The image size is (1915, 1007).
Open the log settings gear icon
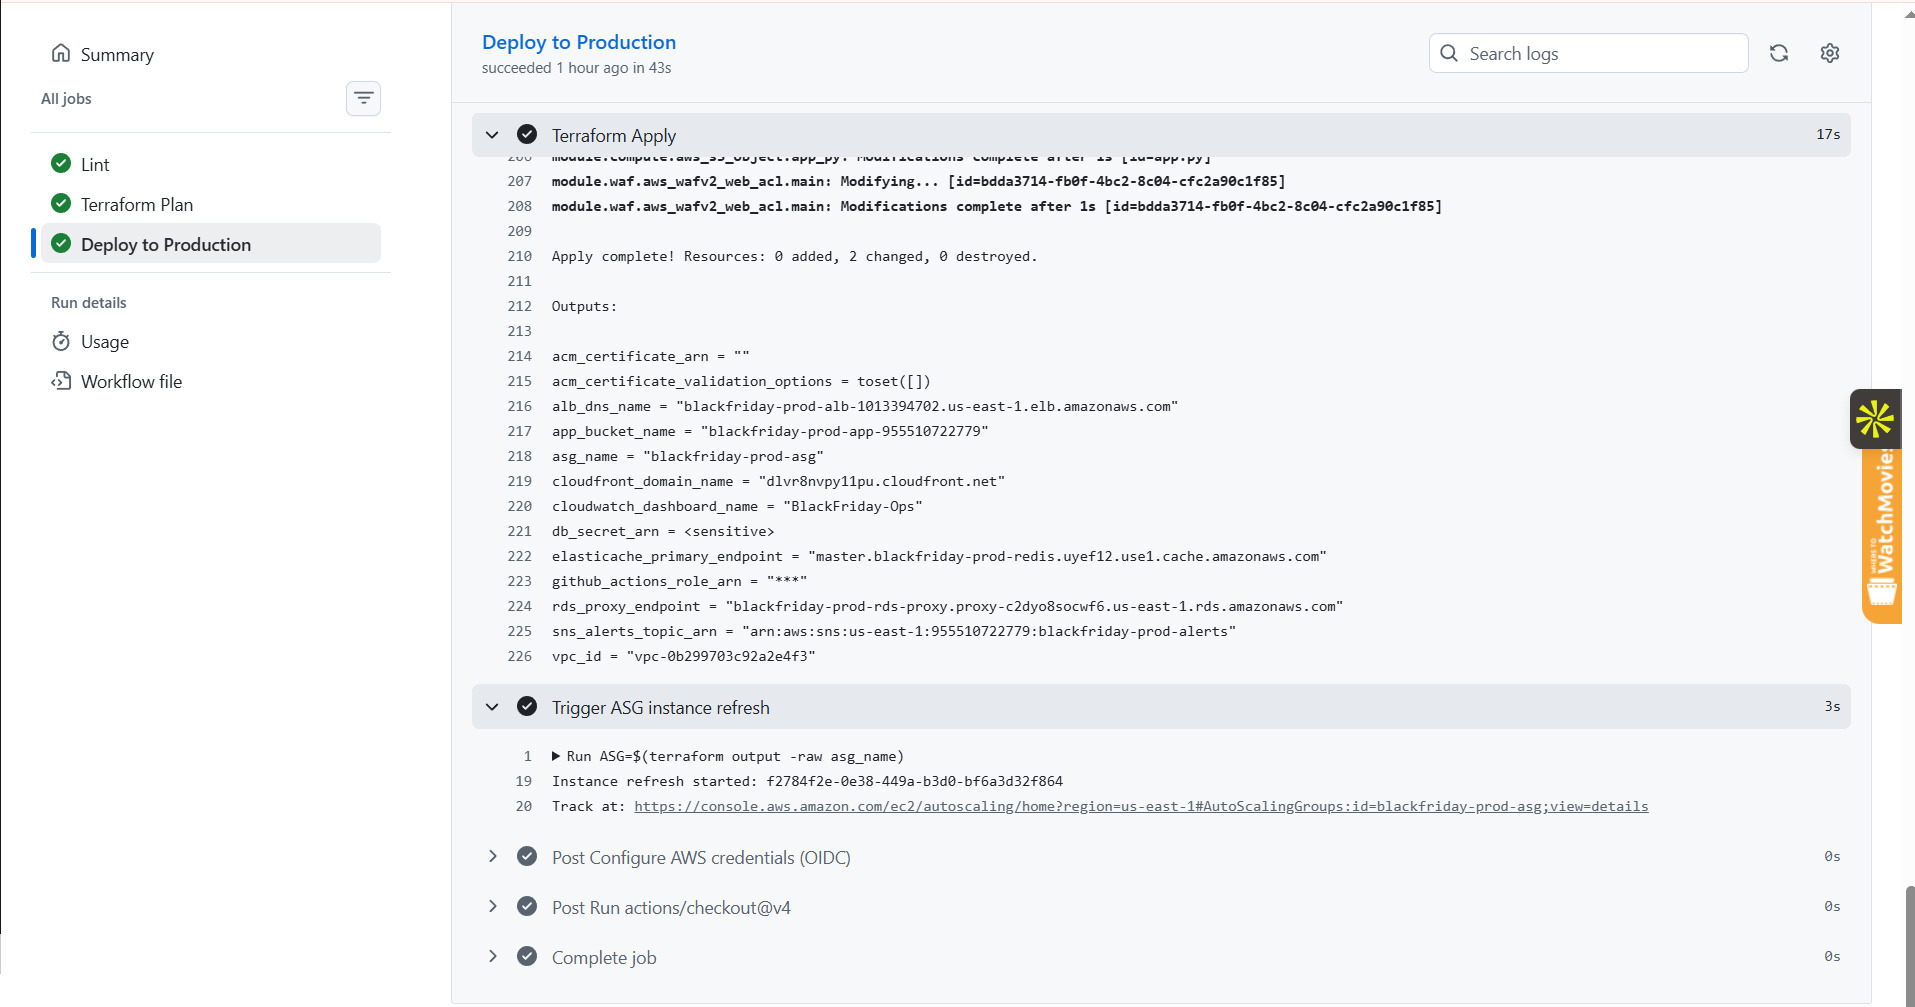[x=1830, y=53]
